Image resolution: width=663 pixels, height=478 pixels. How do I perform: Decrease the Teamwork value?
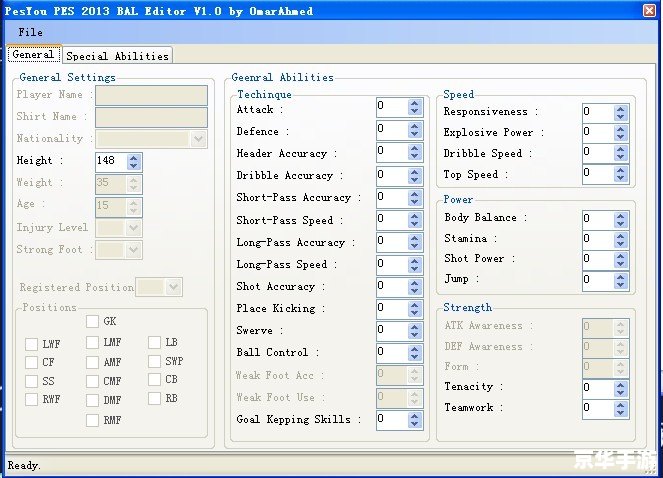click(620, 413)
